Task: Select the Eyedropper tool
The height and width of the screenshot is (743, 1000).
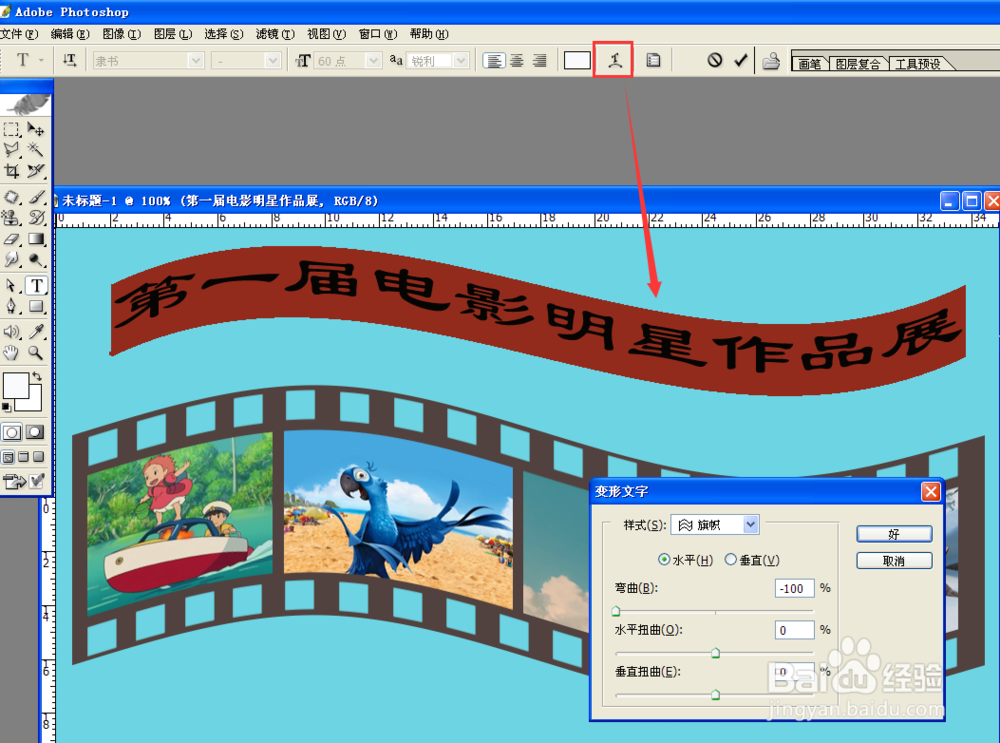Action: click(x=36, y=332)
